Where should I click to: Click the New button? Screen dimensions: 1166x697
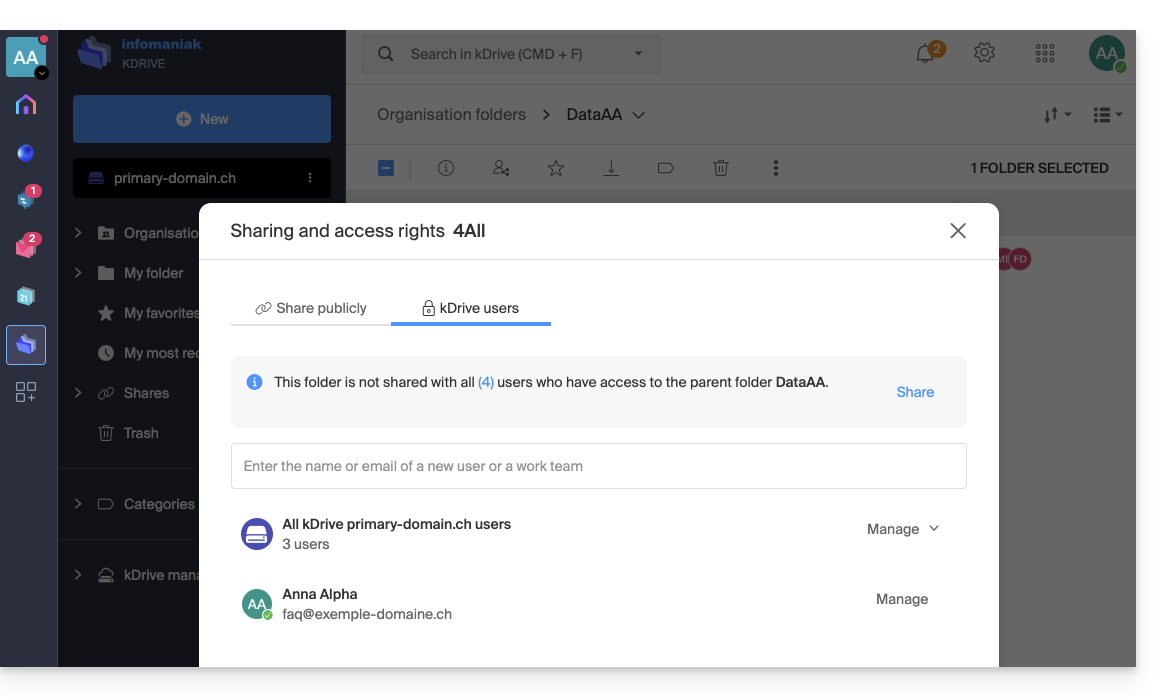[202, 119]
